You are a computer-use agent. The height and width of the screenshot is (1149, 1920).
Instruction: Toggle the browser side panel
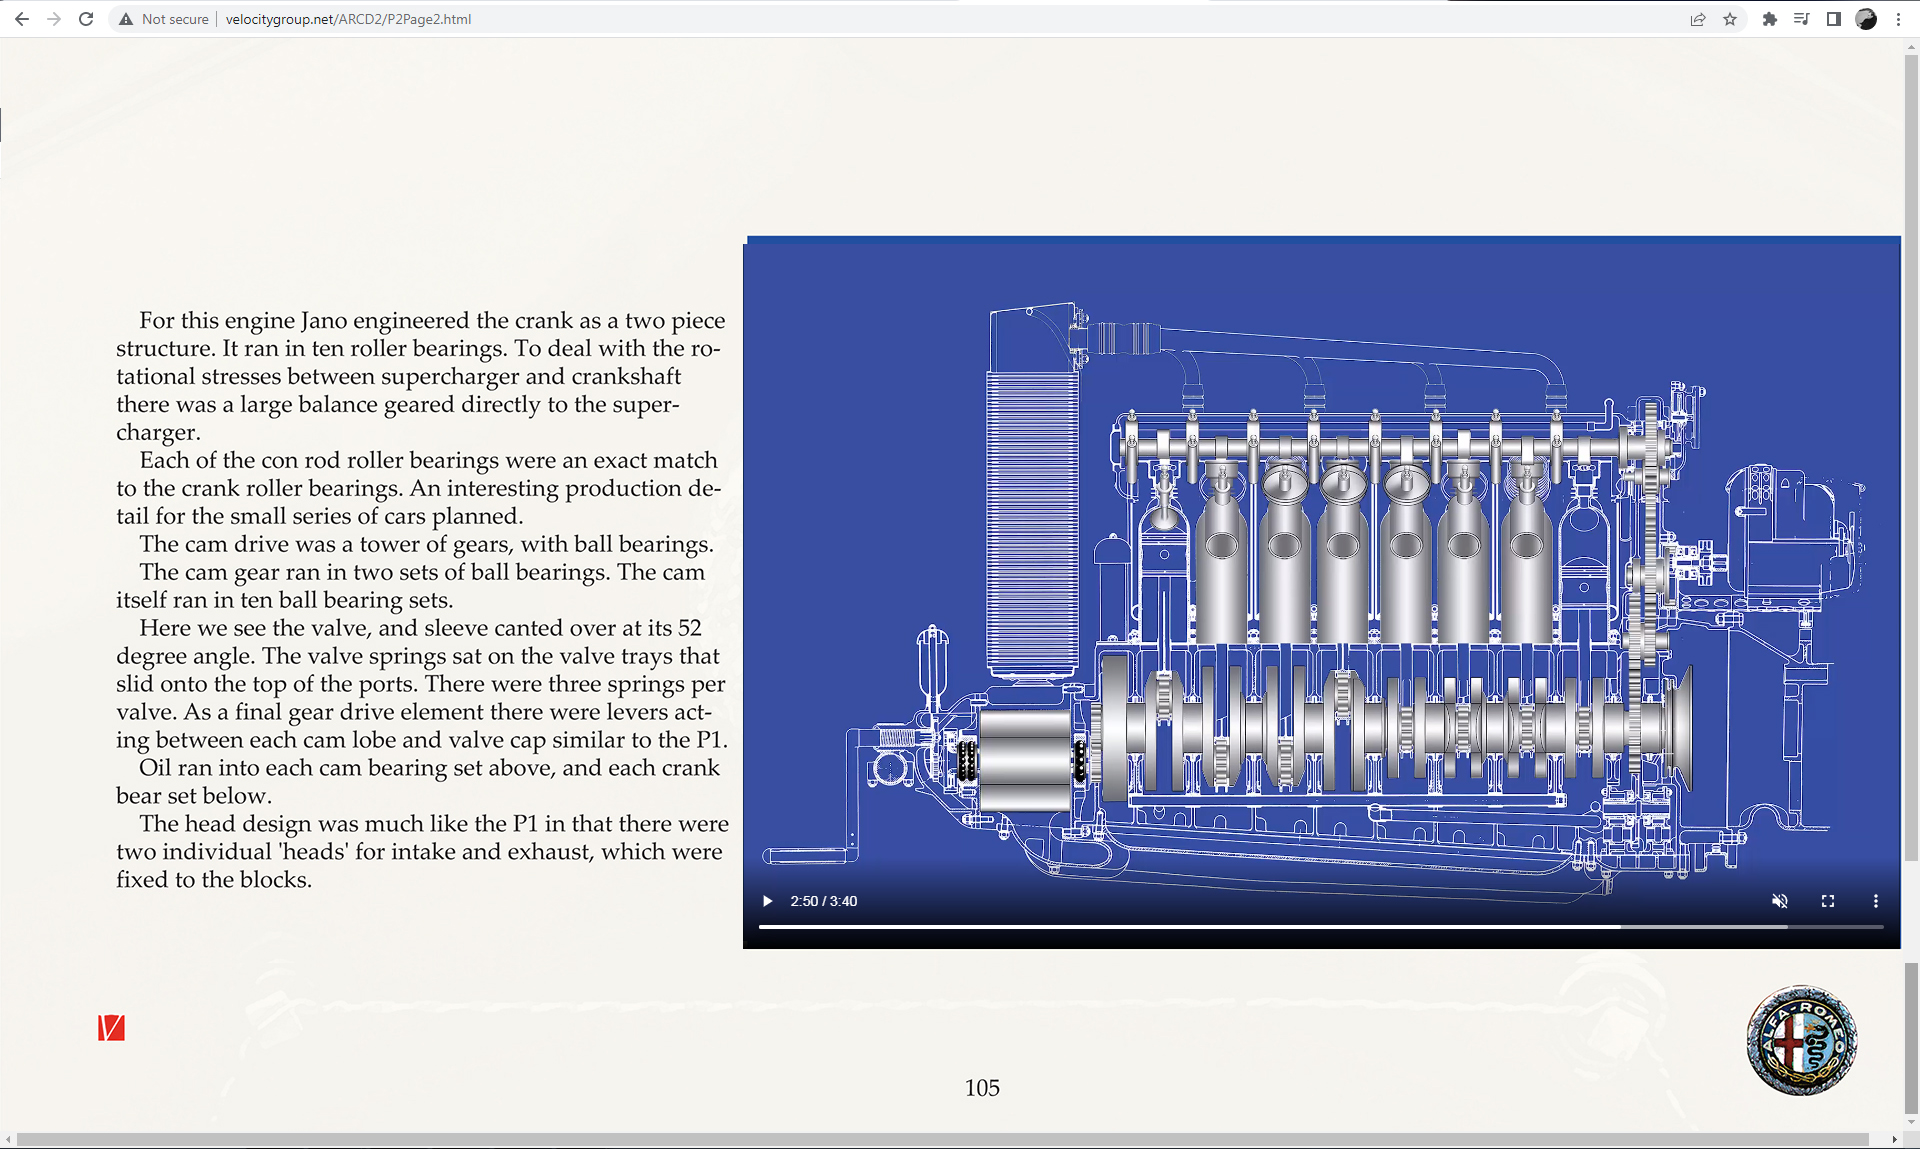pos(1834,19)
